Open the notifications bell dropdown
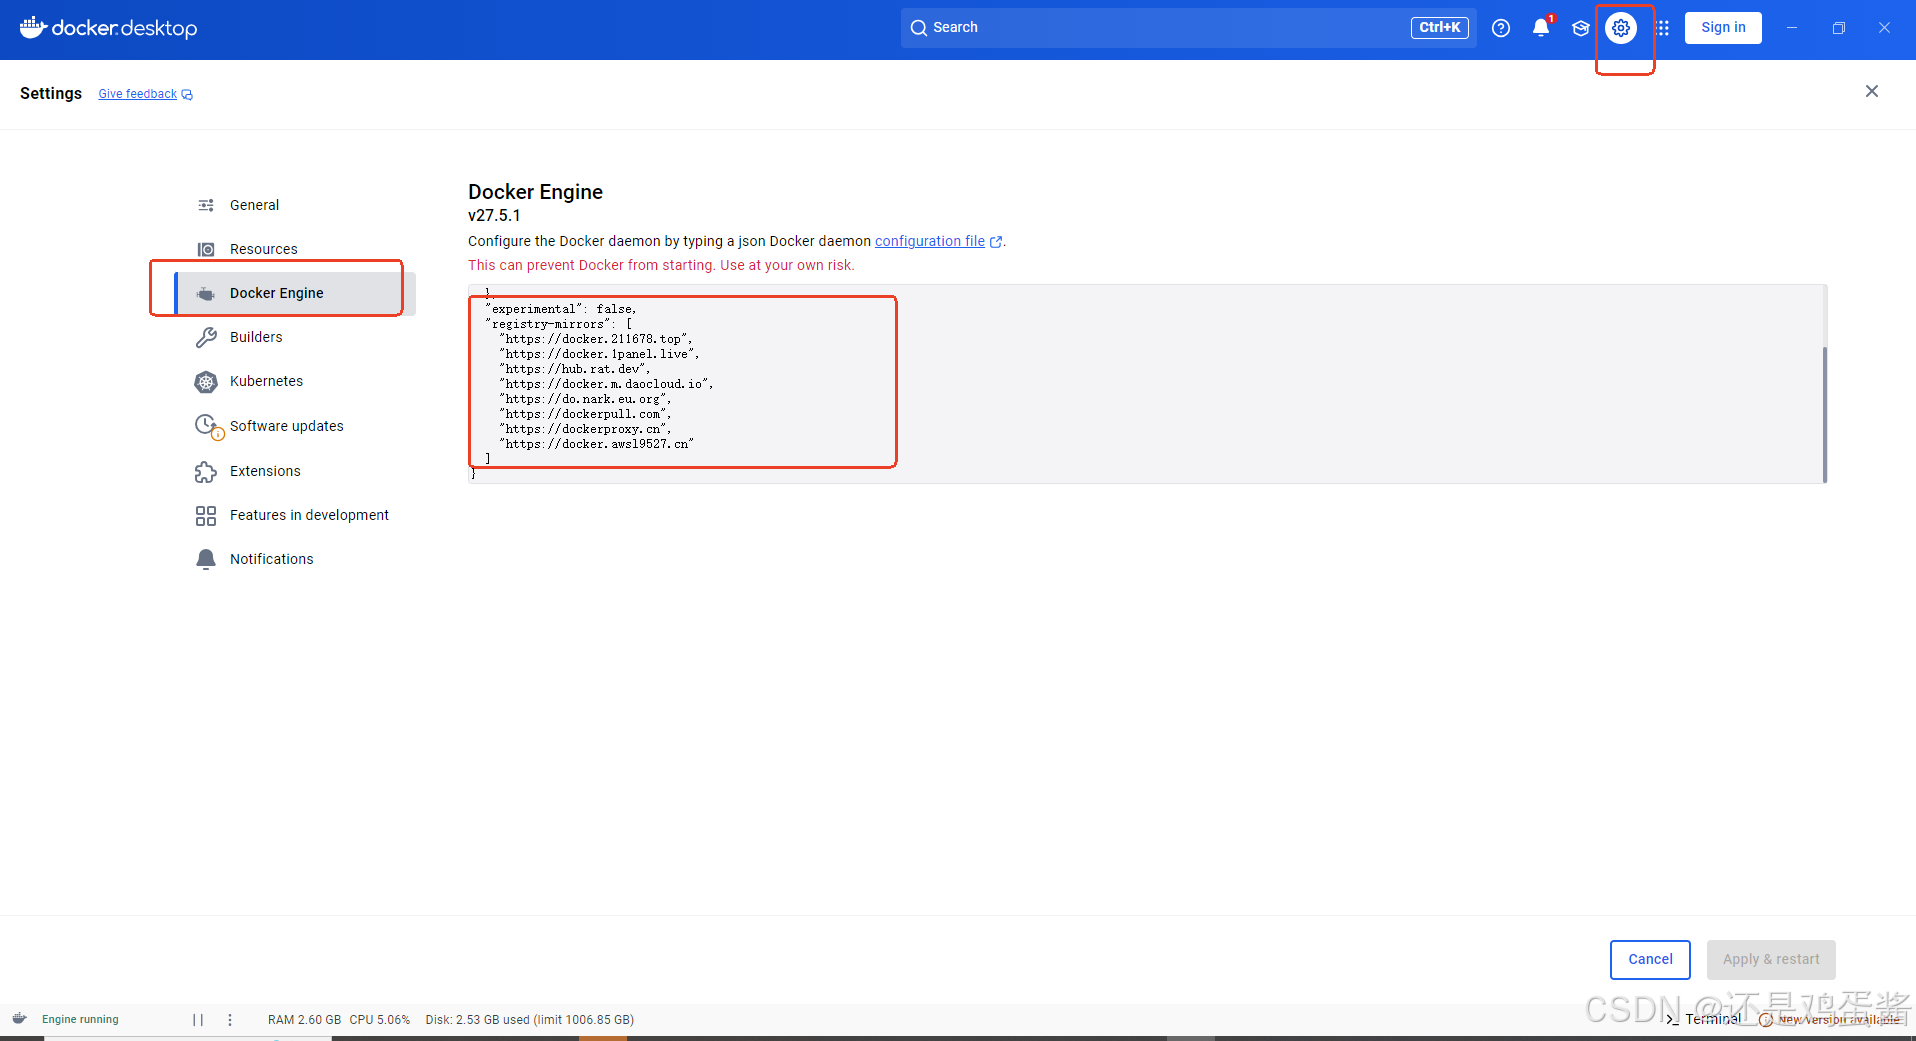1916x1041 pixels. [x=1541, y=27]
